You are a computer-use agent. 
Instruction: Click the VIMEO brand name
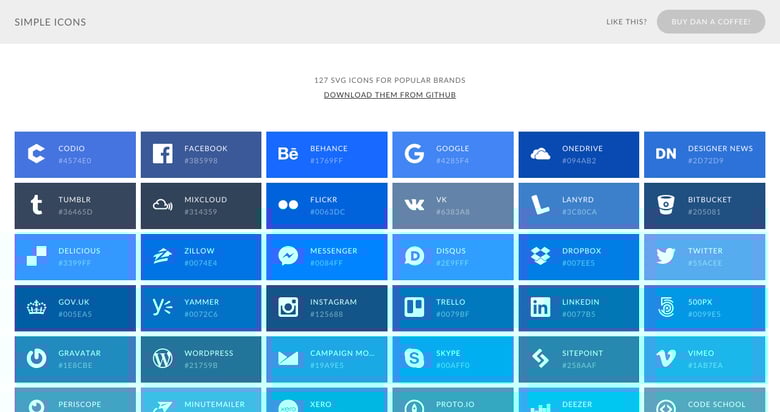701,353
